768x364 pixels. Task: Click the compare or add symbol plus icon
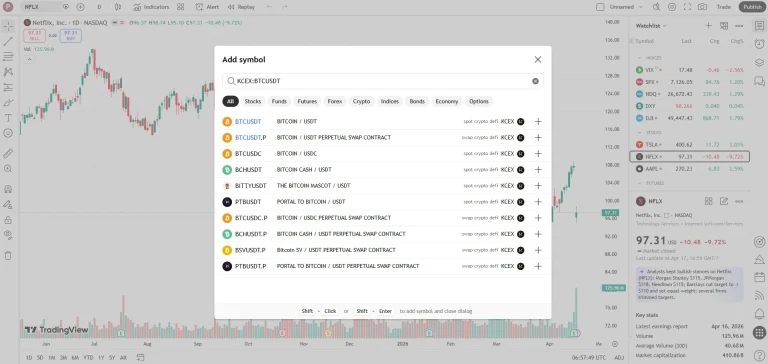point(80,7)
